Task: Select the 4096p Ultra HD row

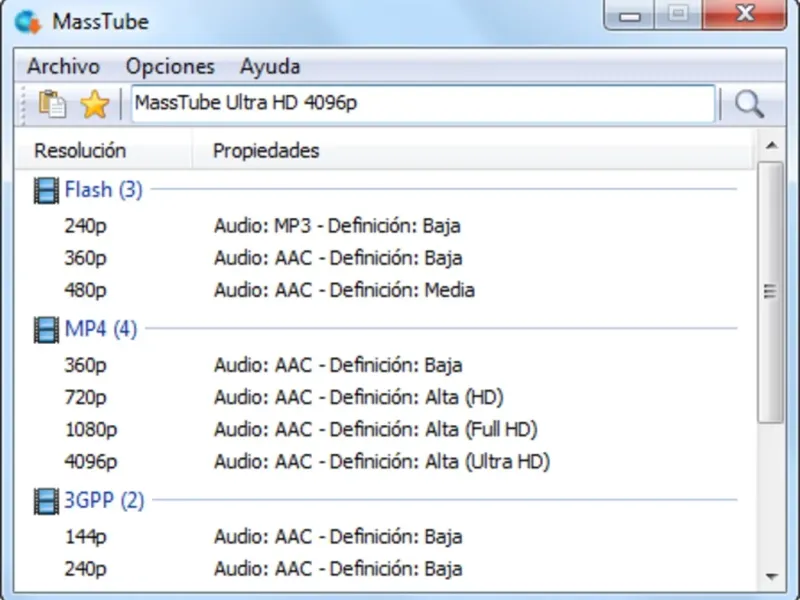Action: coord(385,462)
